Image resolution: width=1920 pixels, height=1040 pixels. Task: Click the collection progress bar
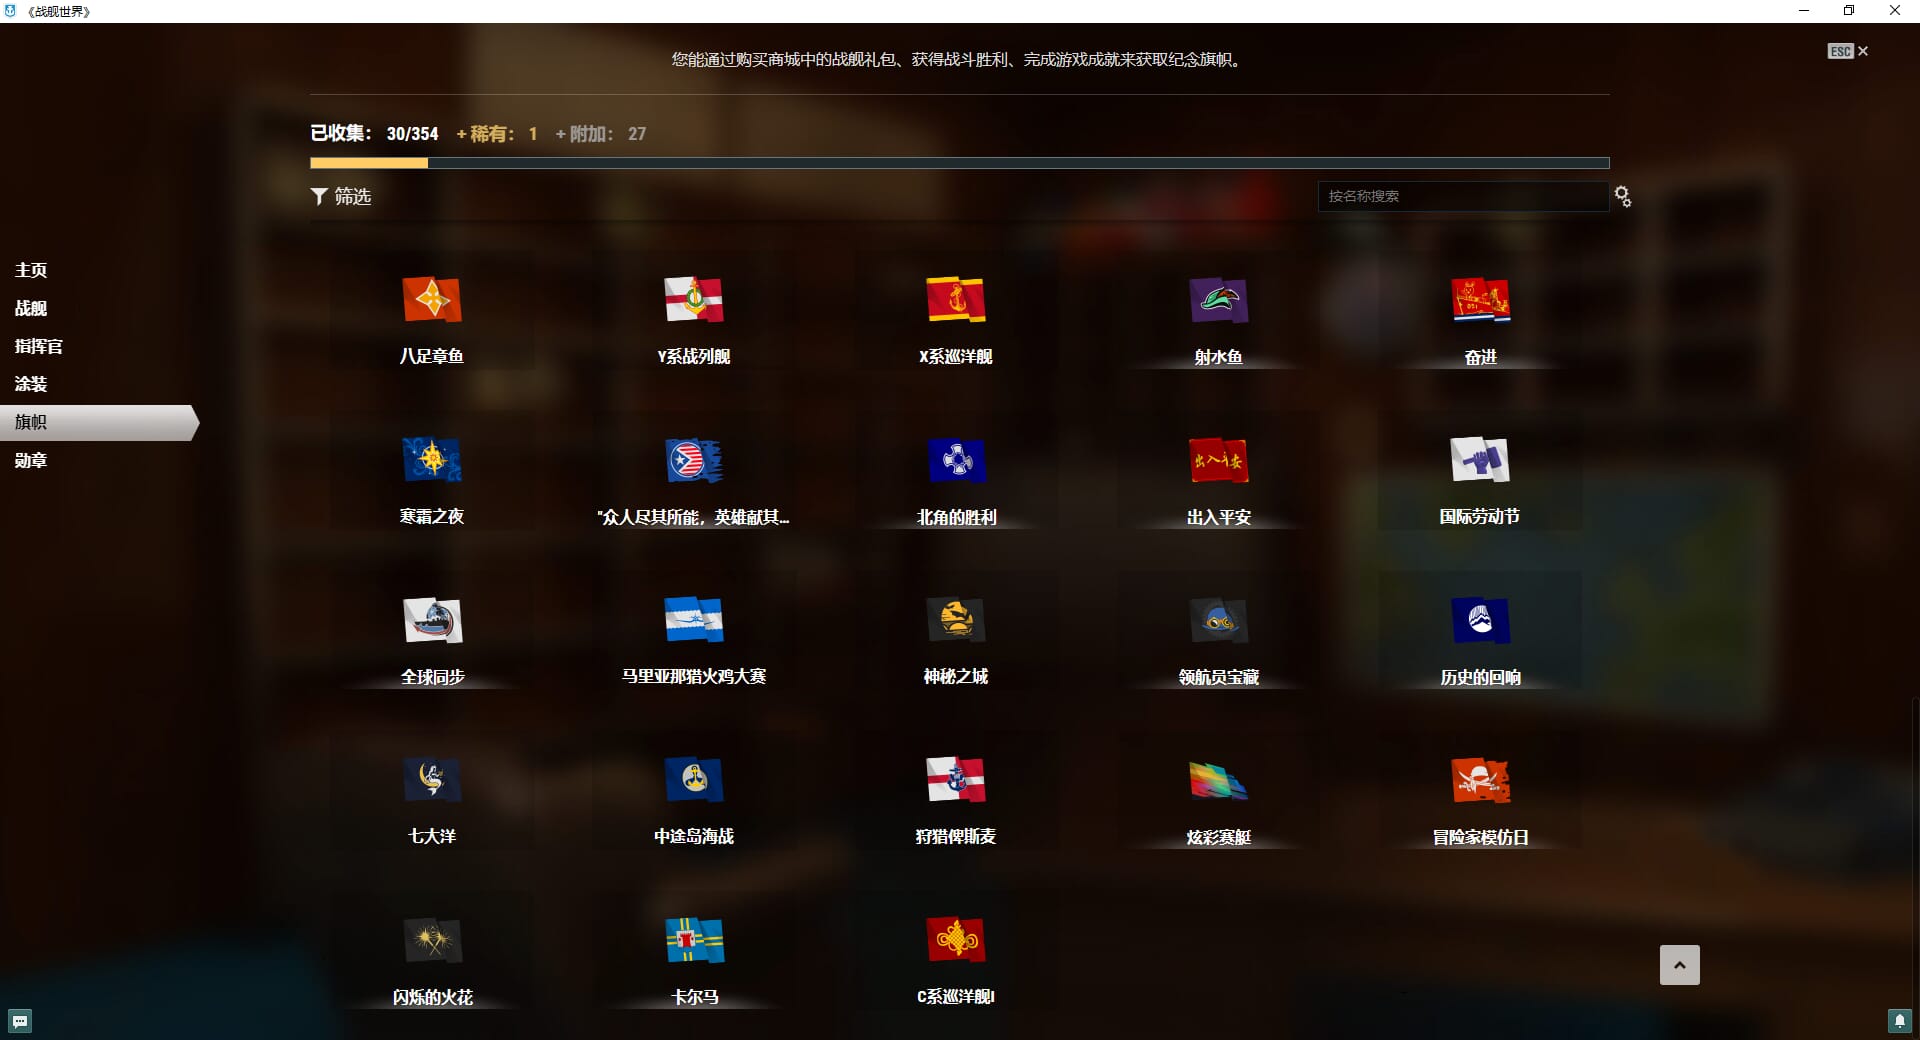pyautogui.click(x=959, y=163)
